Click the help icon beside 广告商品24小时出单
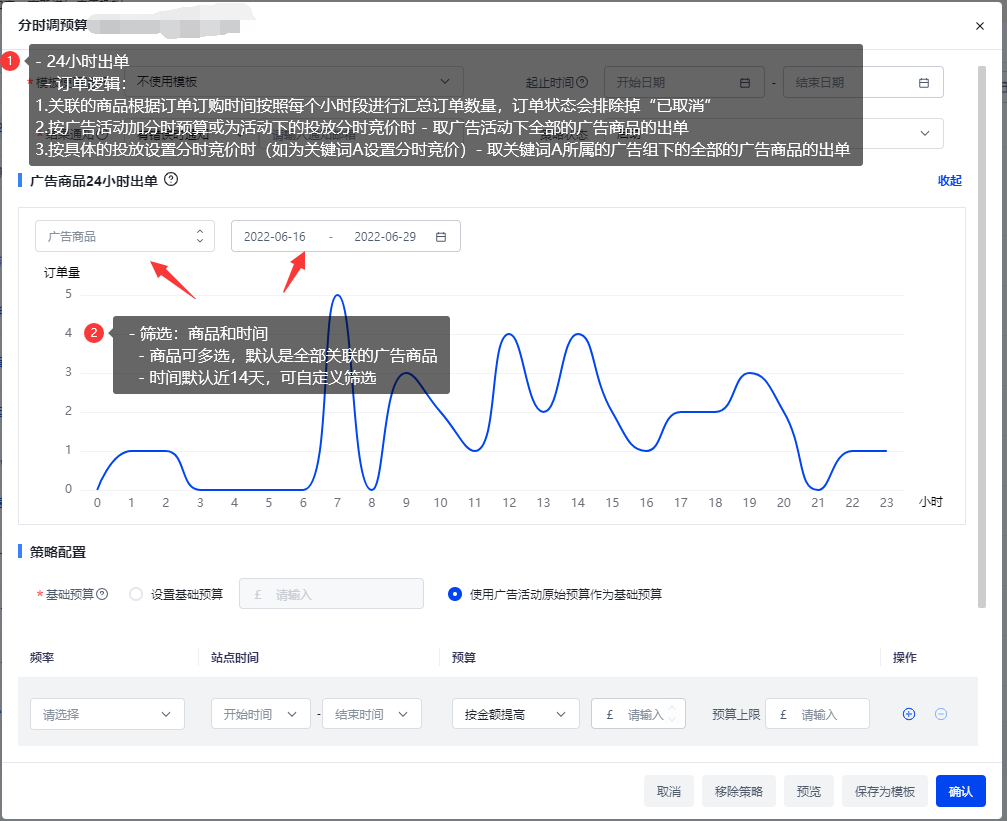The height and width of the screenshot is (821, 1007). (171, 180)
